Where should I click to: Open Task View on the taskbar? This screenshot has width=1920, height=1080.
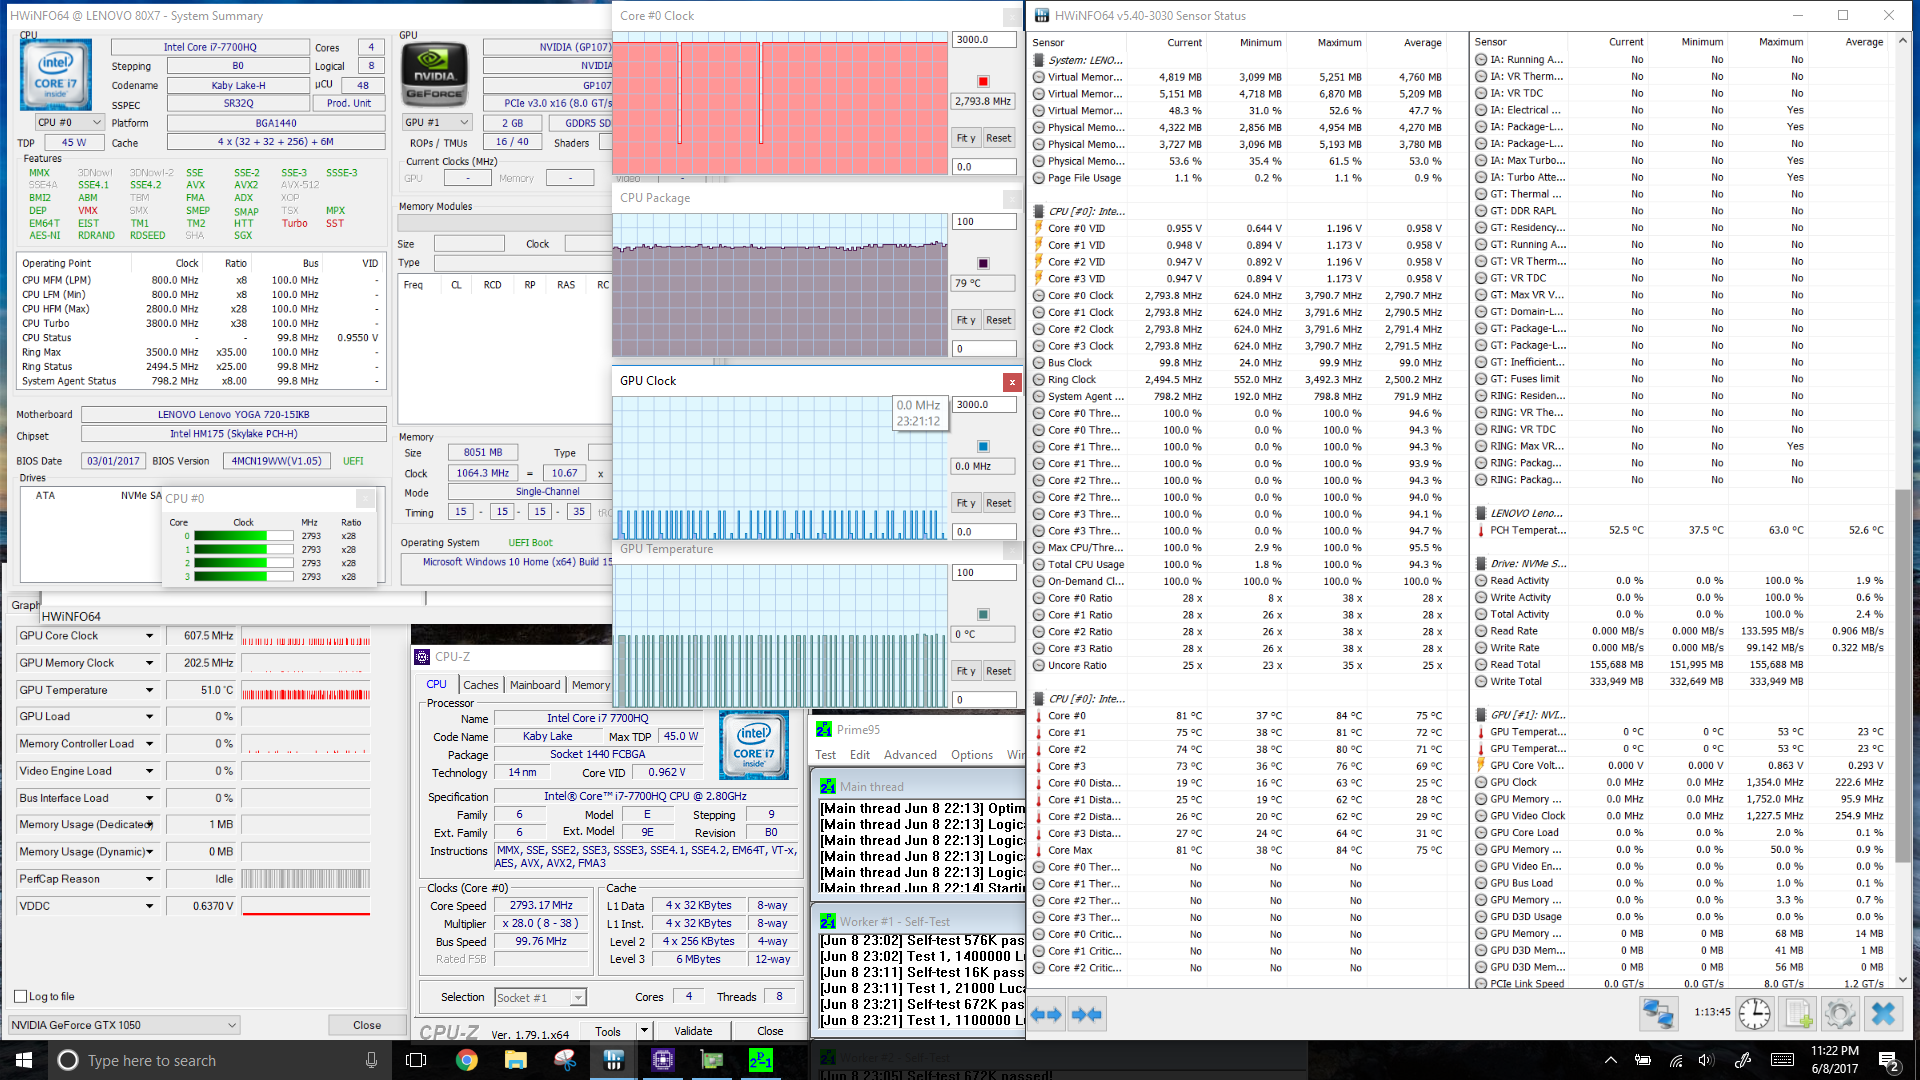[x=417, y=1060]
